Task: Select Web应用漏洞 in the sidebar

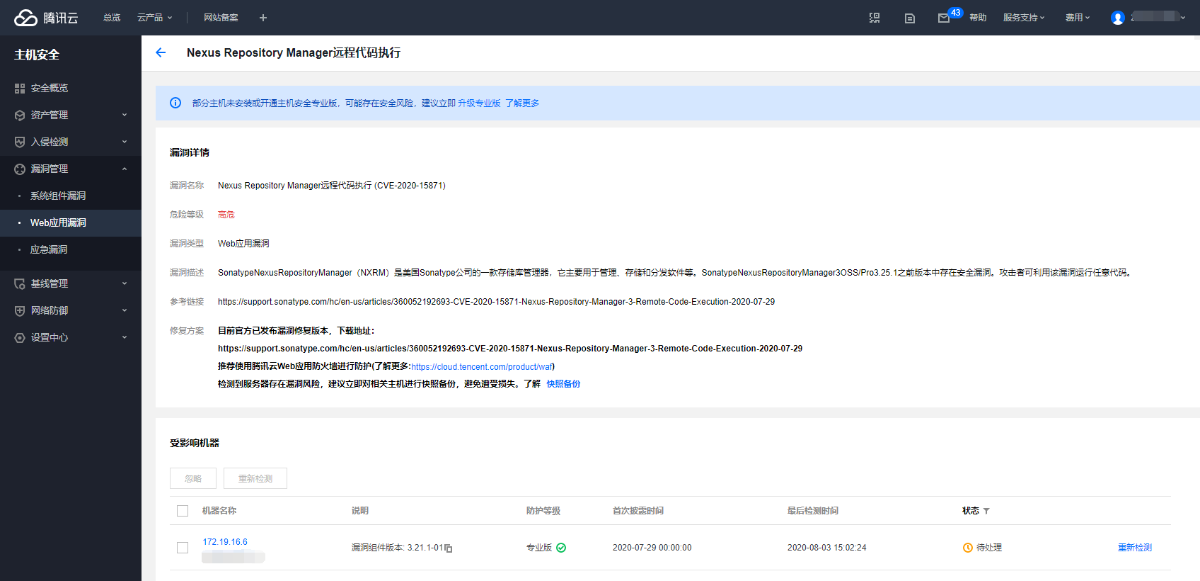Action: tap(58, 223)
